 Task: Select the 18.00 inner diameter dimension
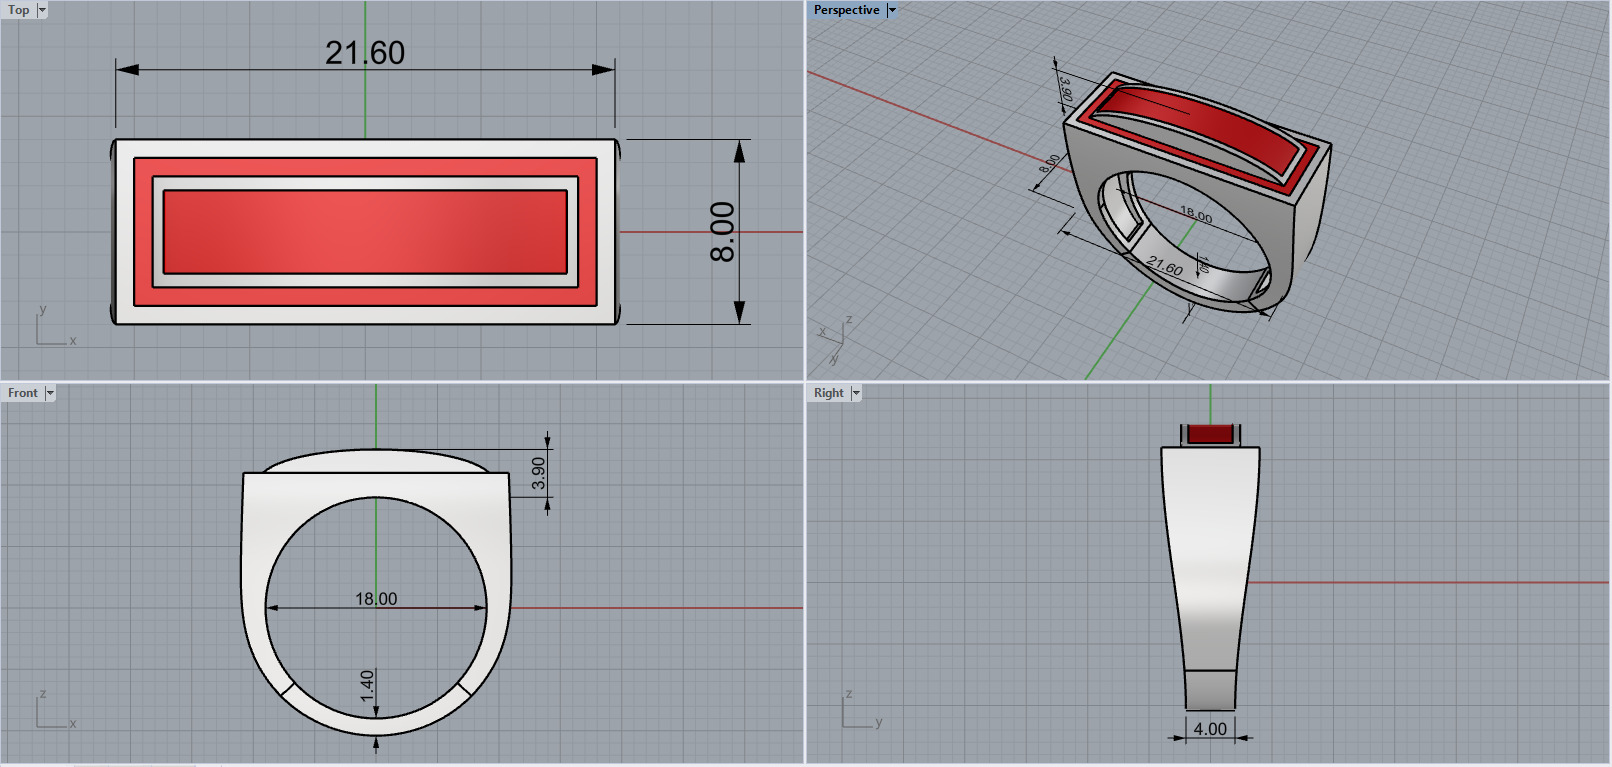[376, 598]
